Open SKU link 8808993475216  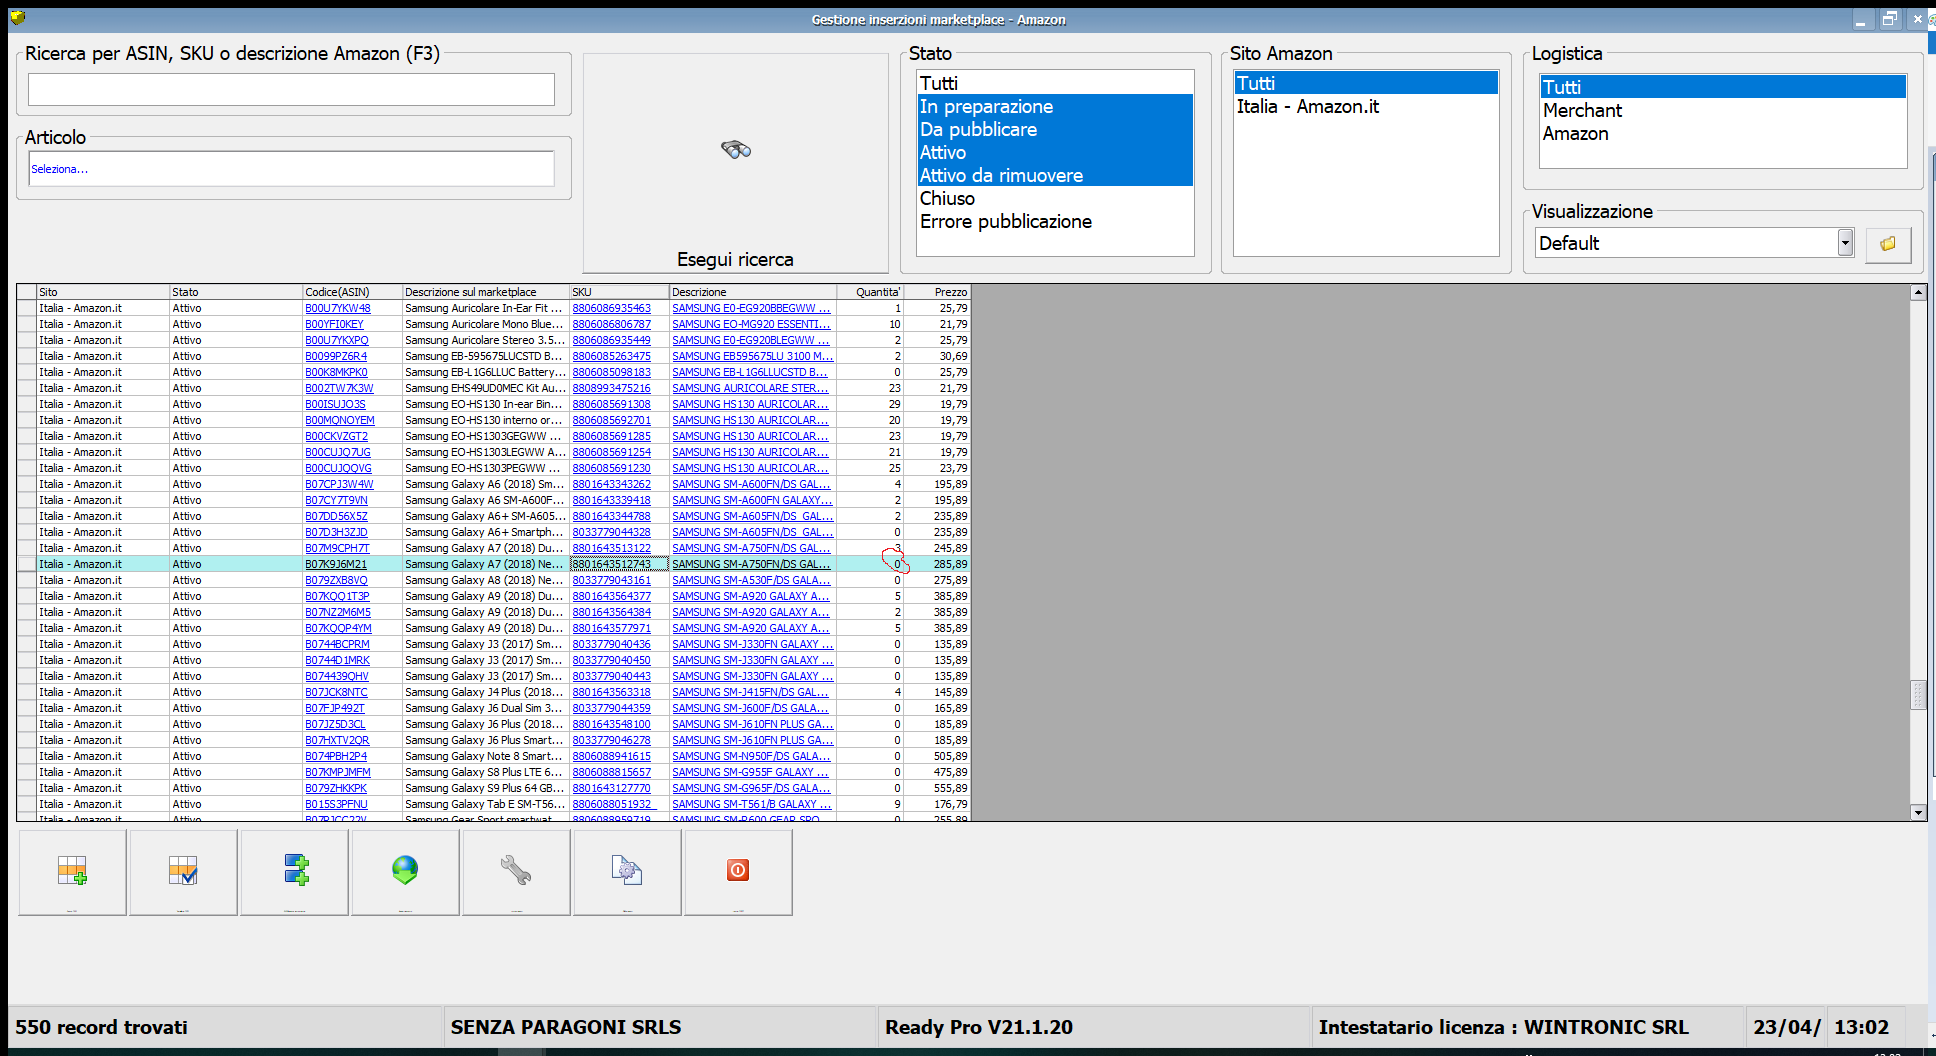pos(611,388)
